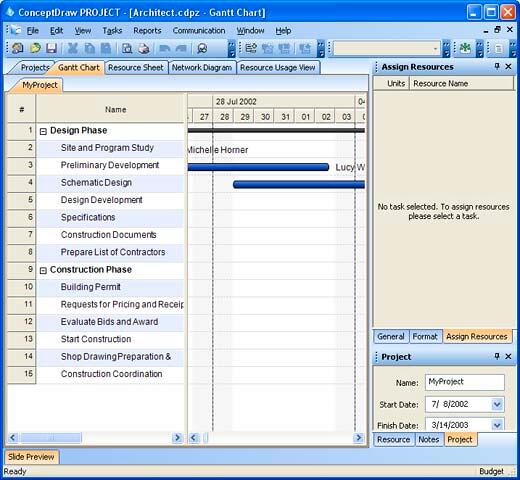This screenshot has width=520, height=480.
Task: Switch to the Projects tab
Action: pyautogui.click(x=34, y=67)
